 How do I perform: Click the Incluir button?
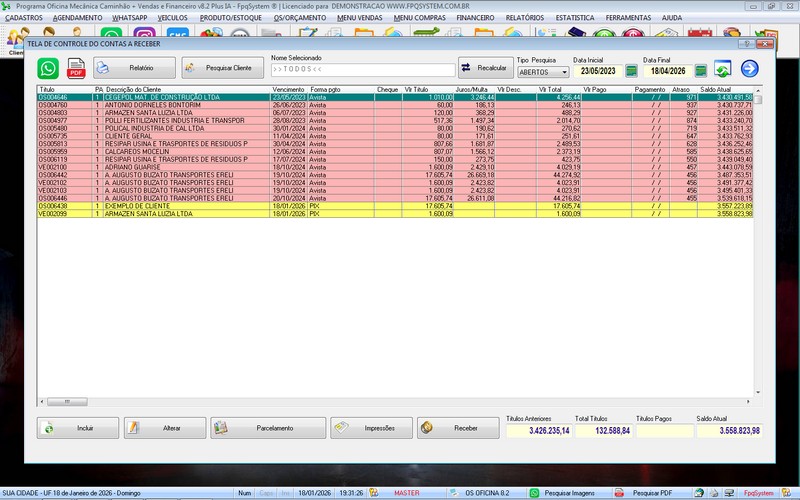tap(78, 428)
